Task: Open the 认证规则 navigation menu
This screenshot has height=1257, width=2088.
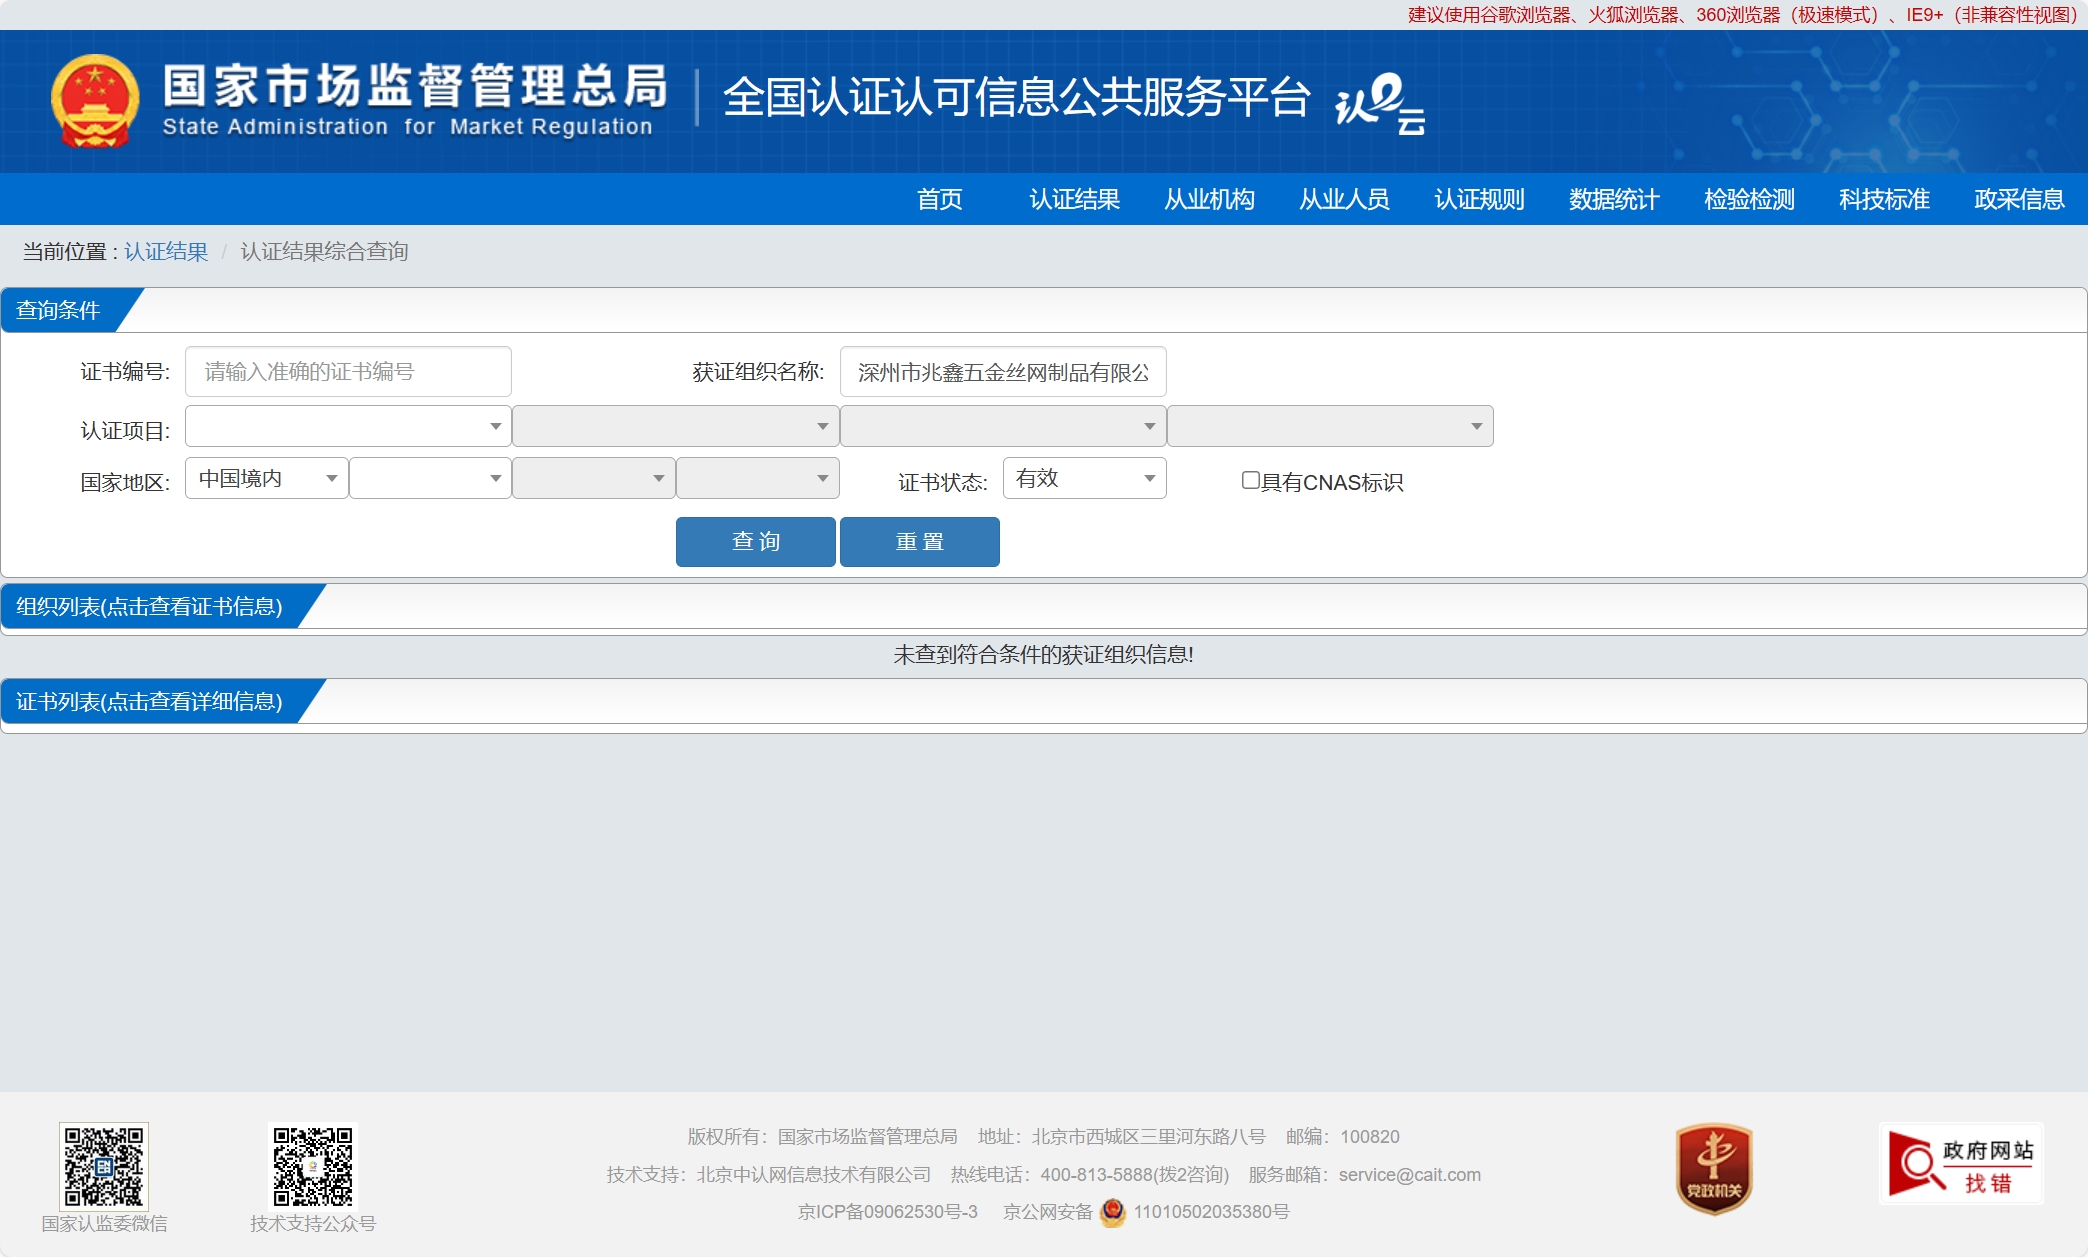Action: click(x=1480, y=199)
